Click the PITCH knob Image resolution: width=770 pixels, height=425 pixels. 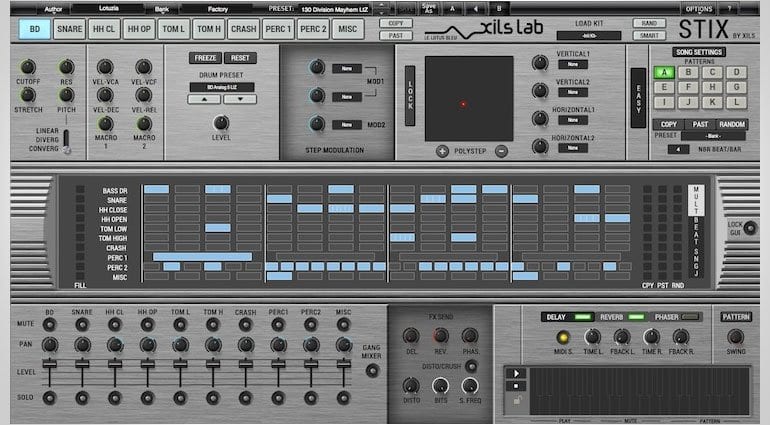point(66,94)
